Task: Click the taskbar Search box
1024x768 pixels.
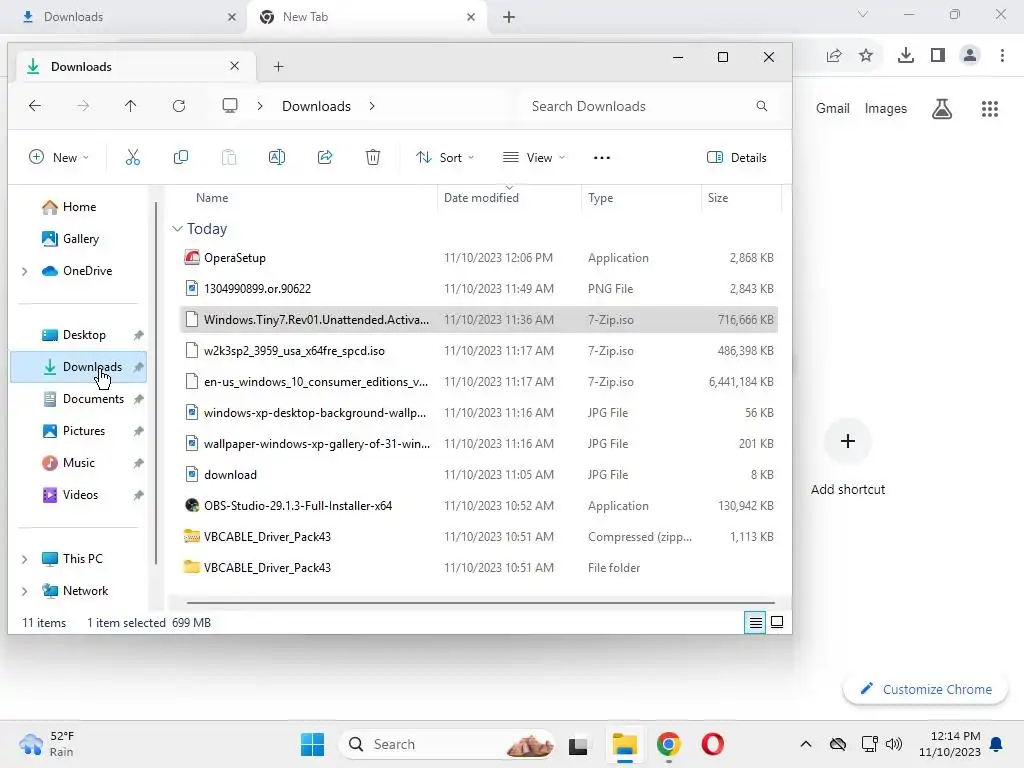Action: coord(447,744)
